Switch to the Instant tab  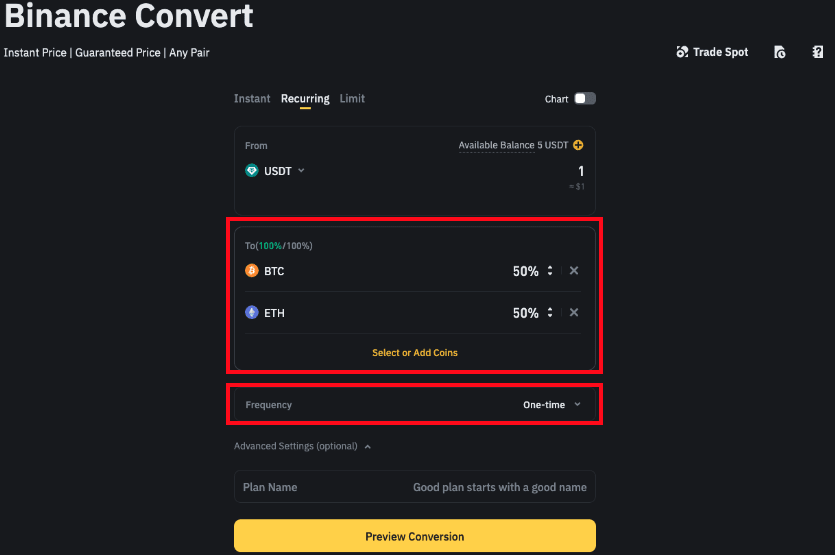pyautogui.click(x=252, y=99)
